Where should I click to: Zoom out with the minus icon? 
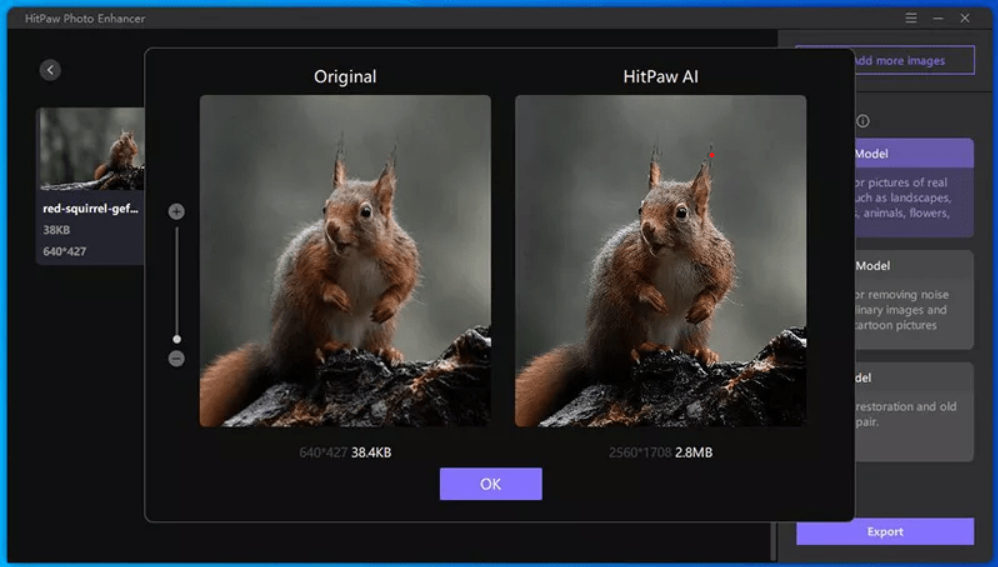(176, 359)
